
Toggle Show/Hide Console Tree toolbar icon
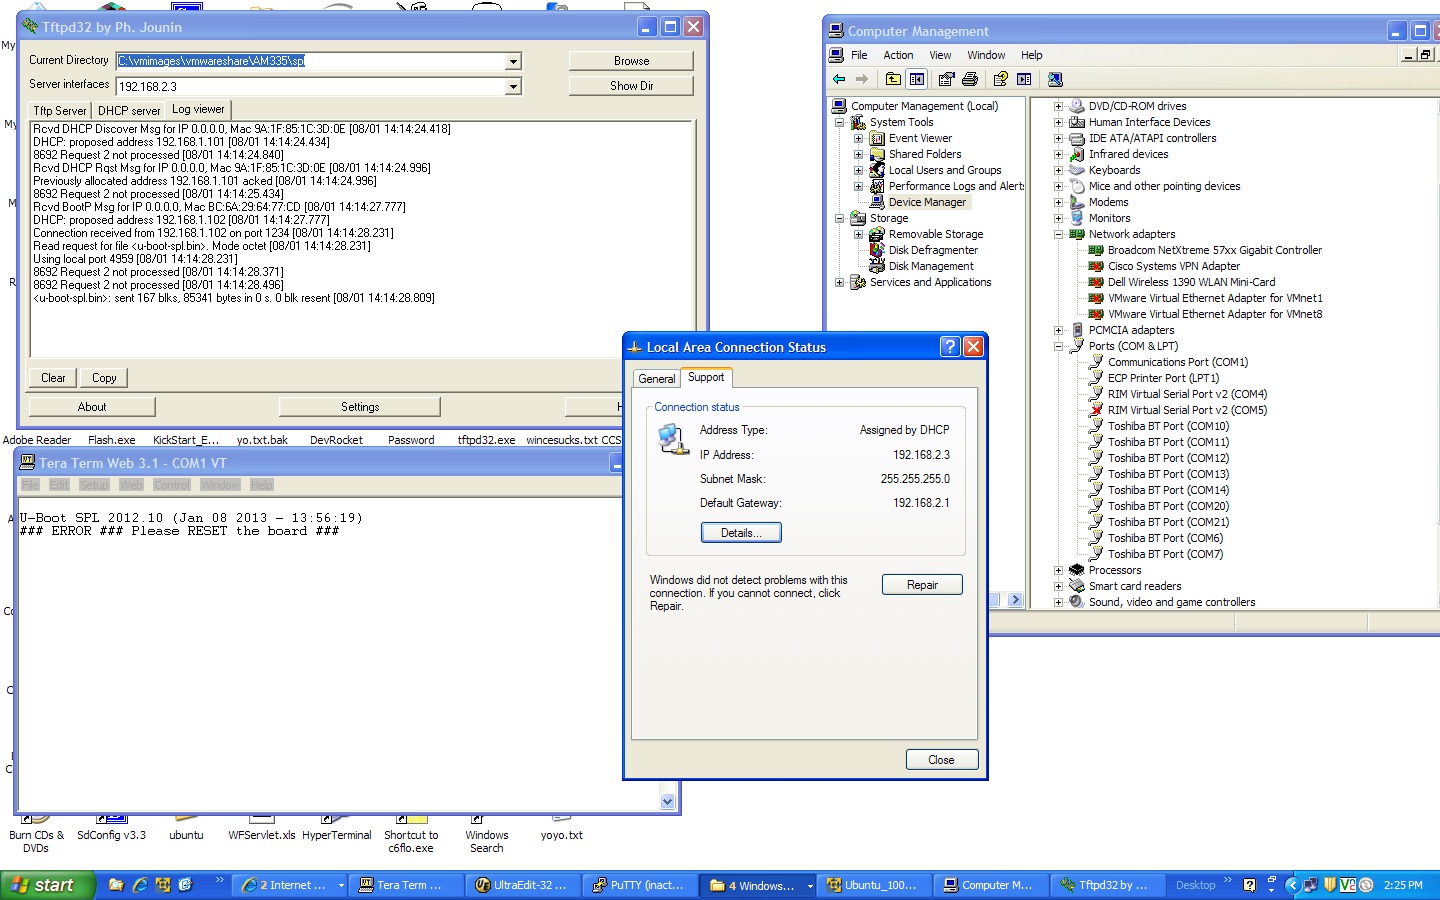point(917,79)
